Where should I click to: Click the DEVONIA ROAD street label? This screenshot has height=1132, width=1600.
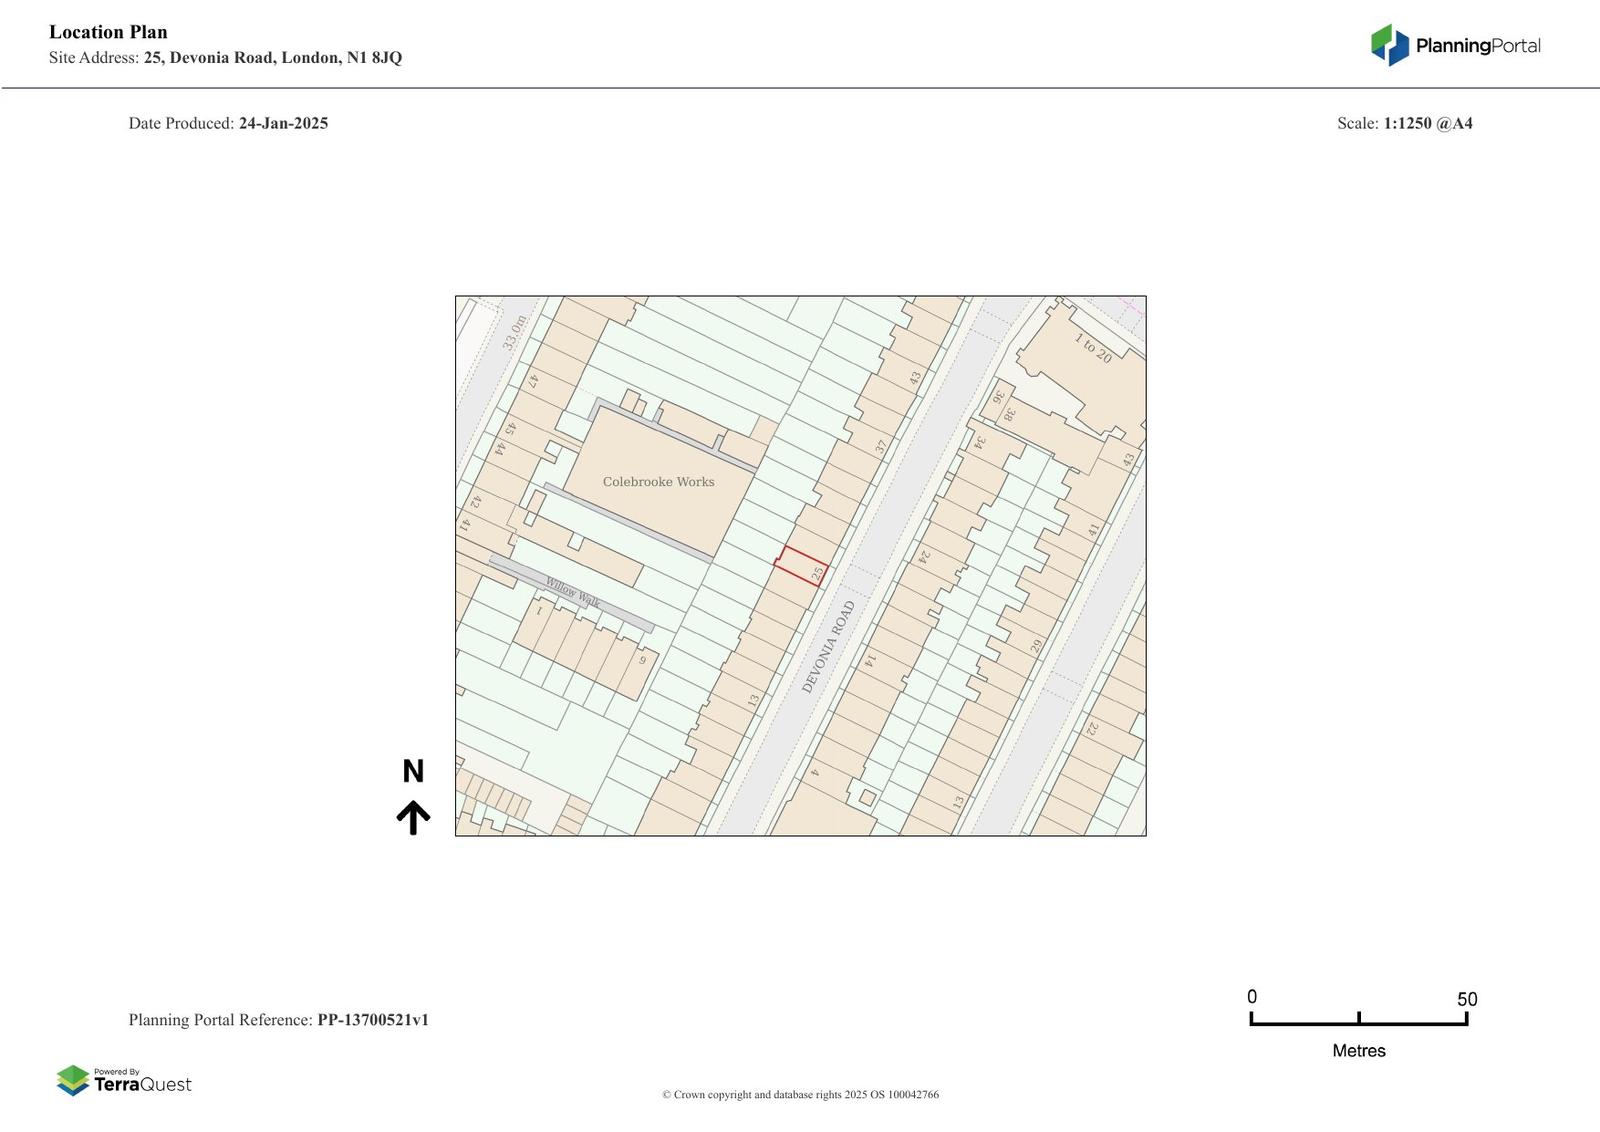coord(829,646)
